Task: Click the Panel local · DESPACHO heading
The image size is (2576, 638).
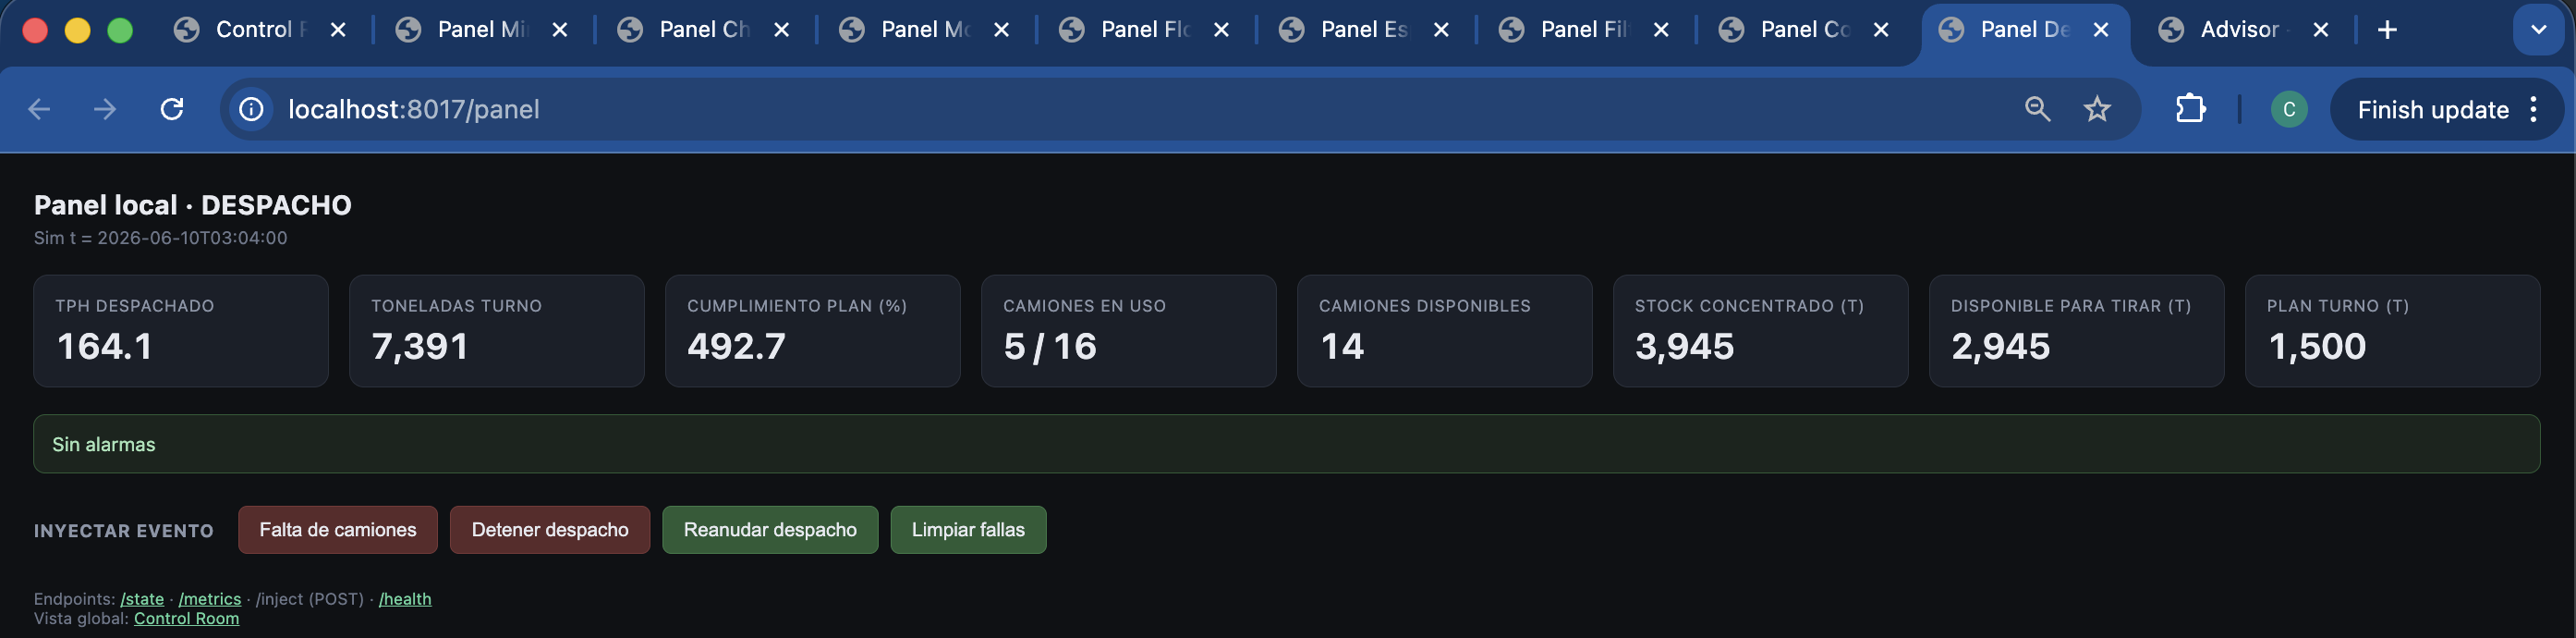Action: pos(193,205)
